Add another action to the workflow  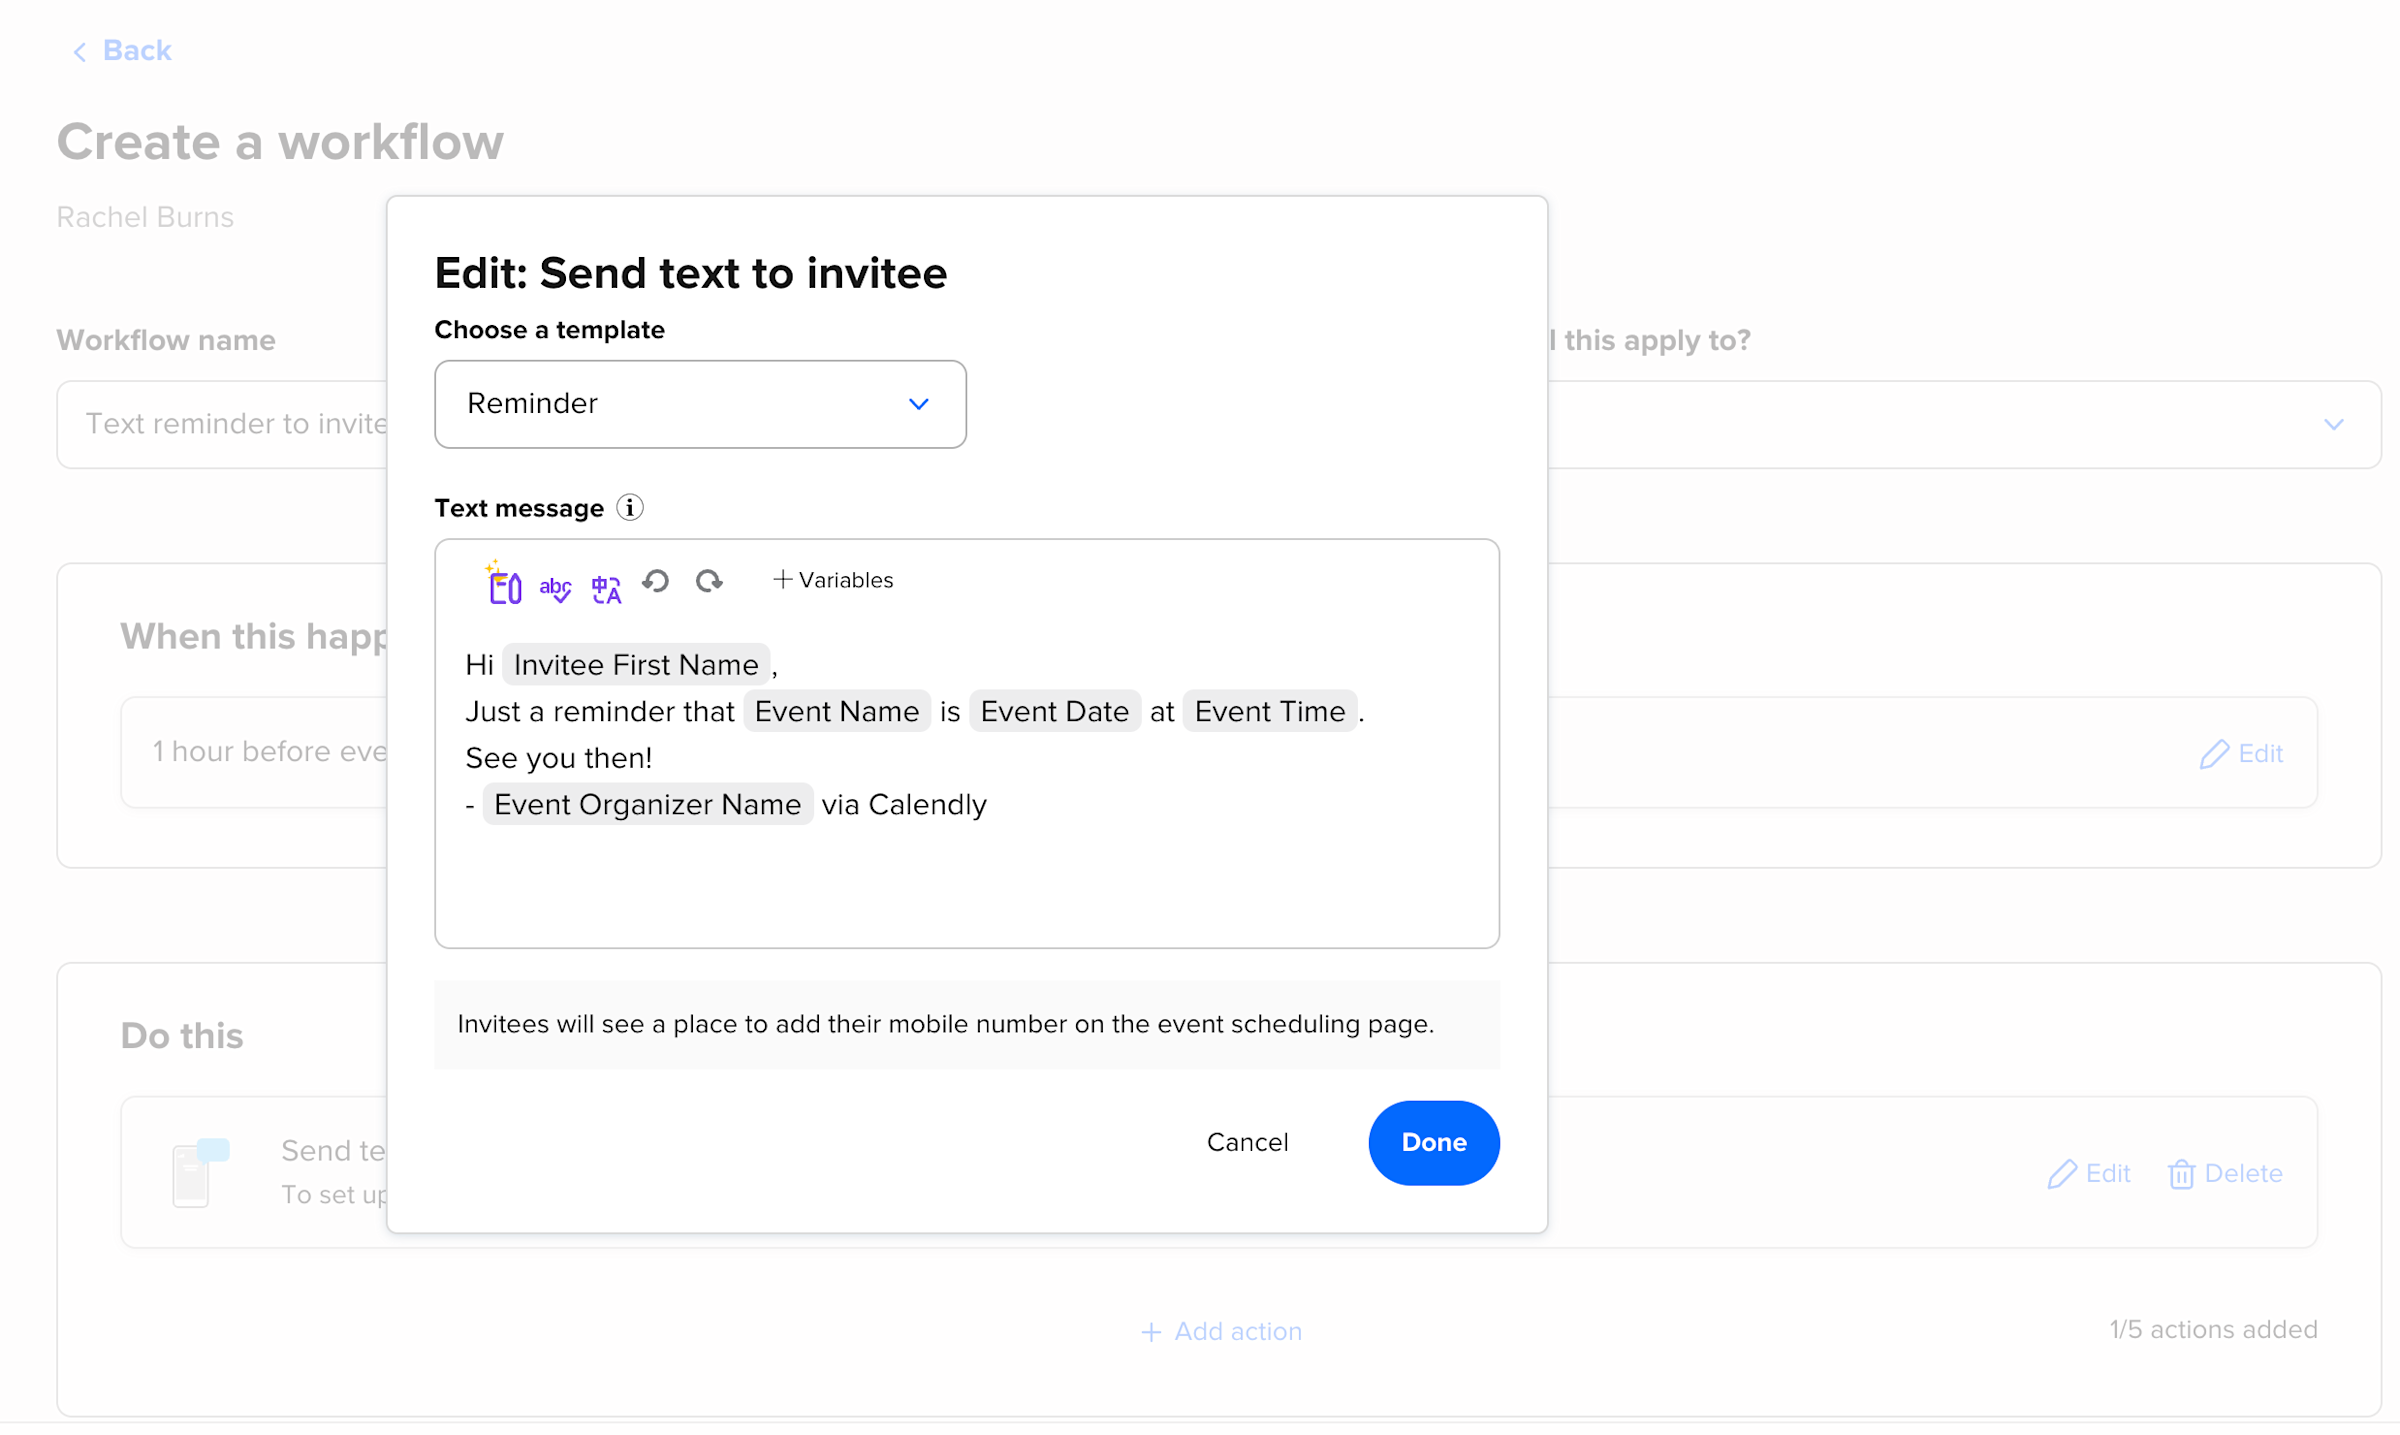coord(1220,1330)
